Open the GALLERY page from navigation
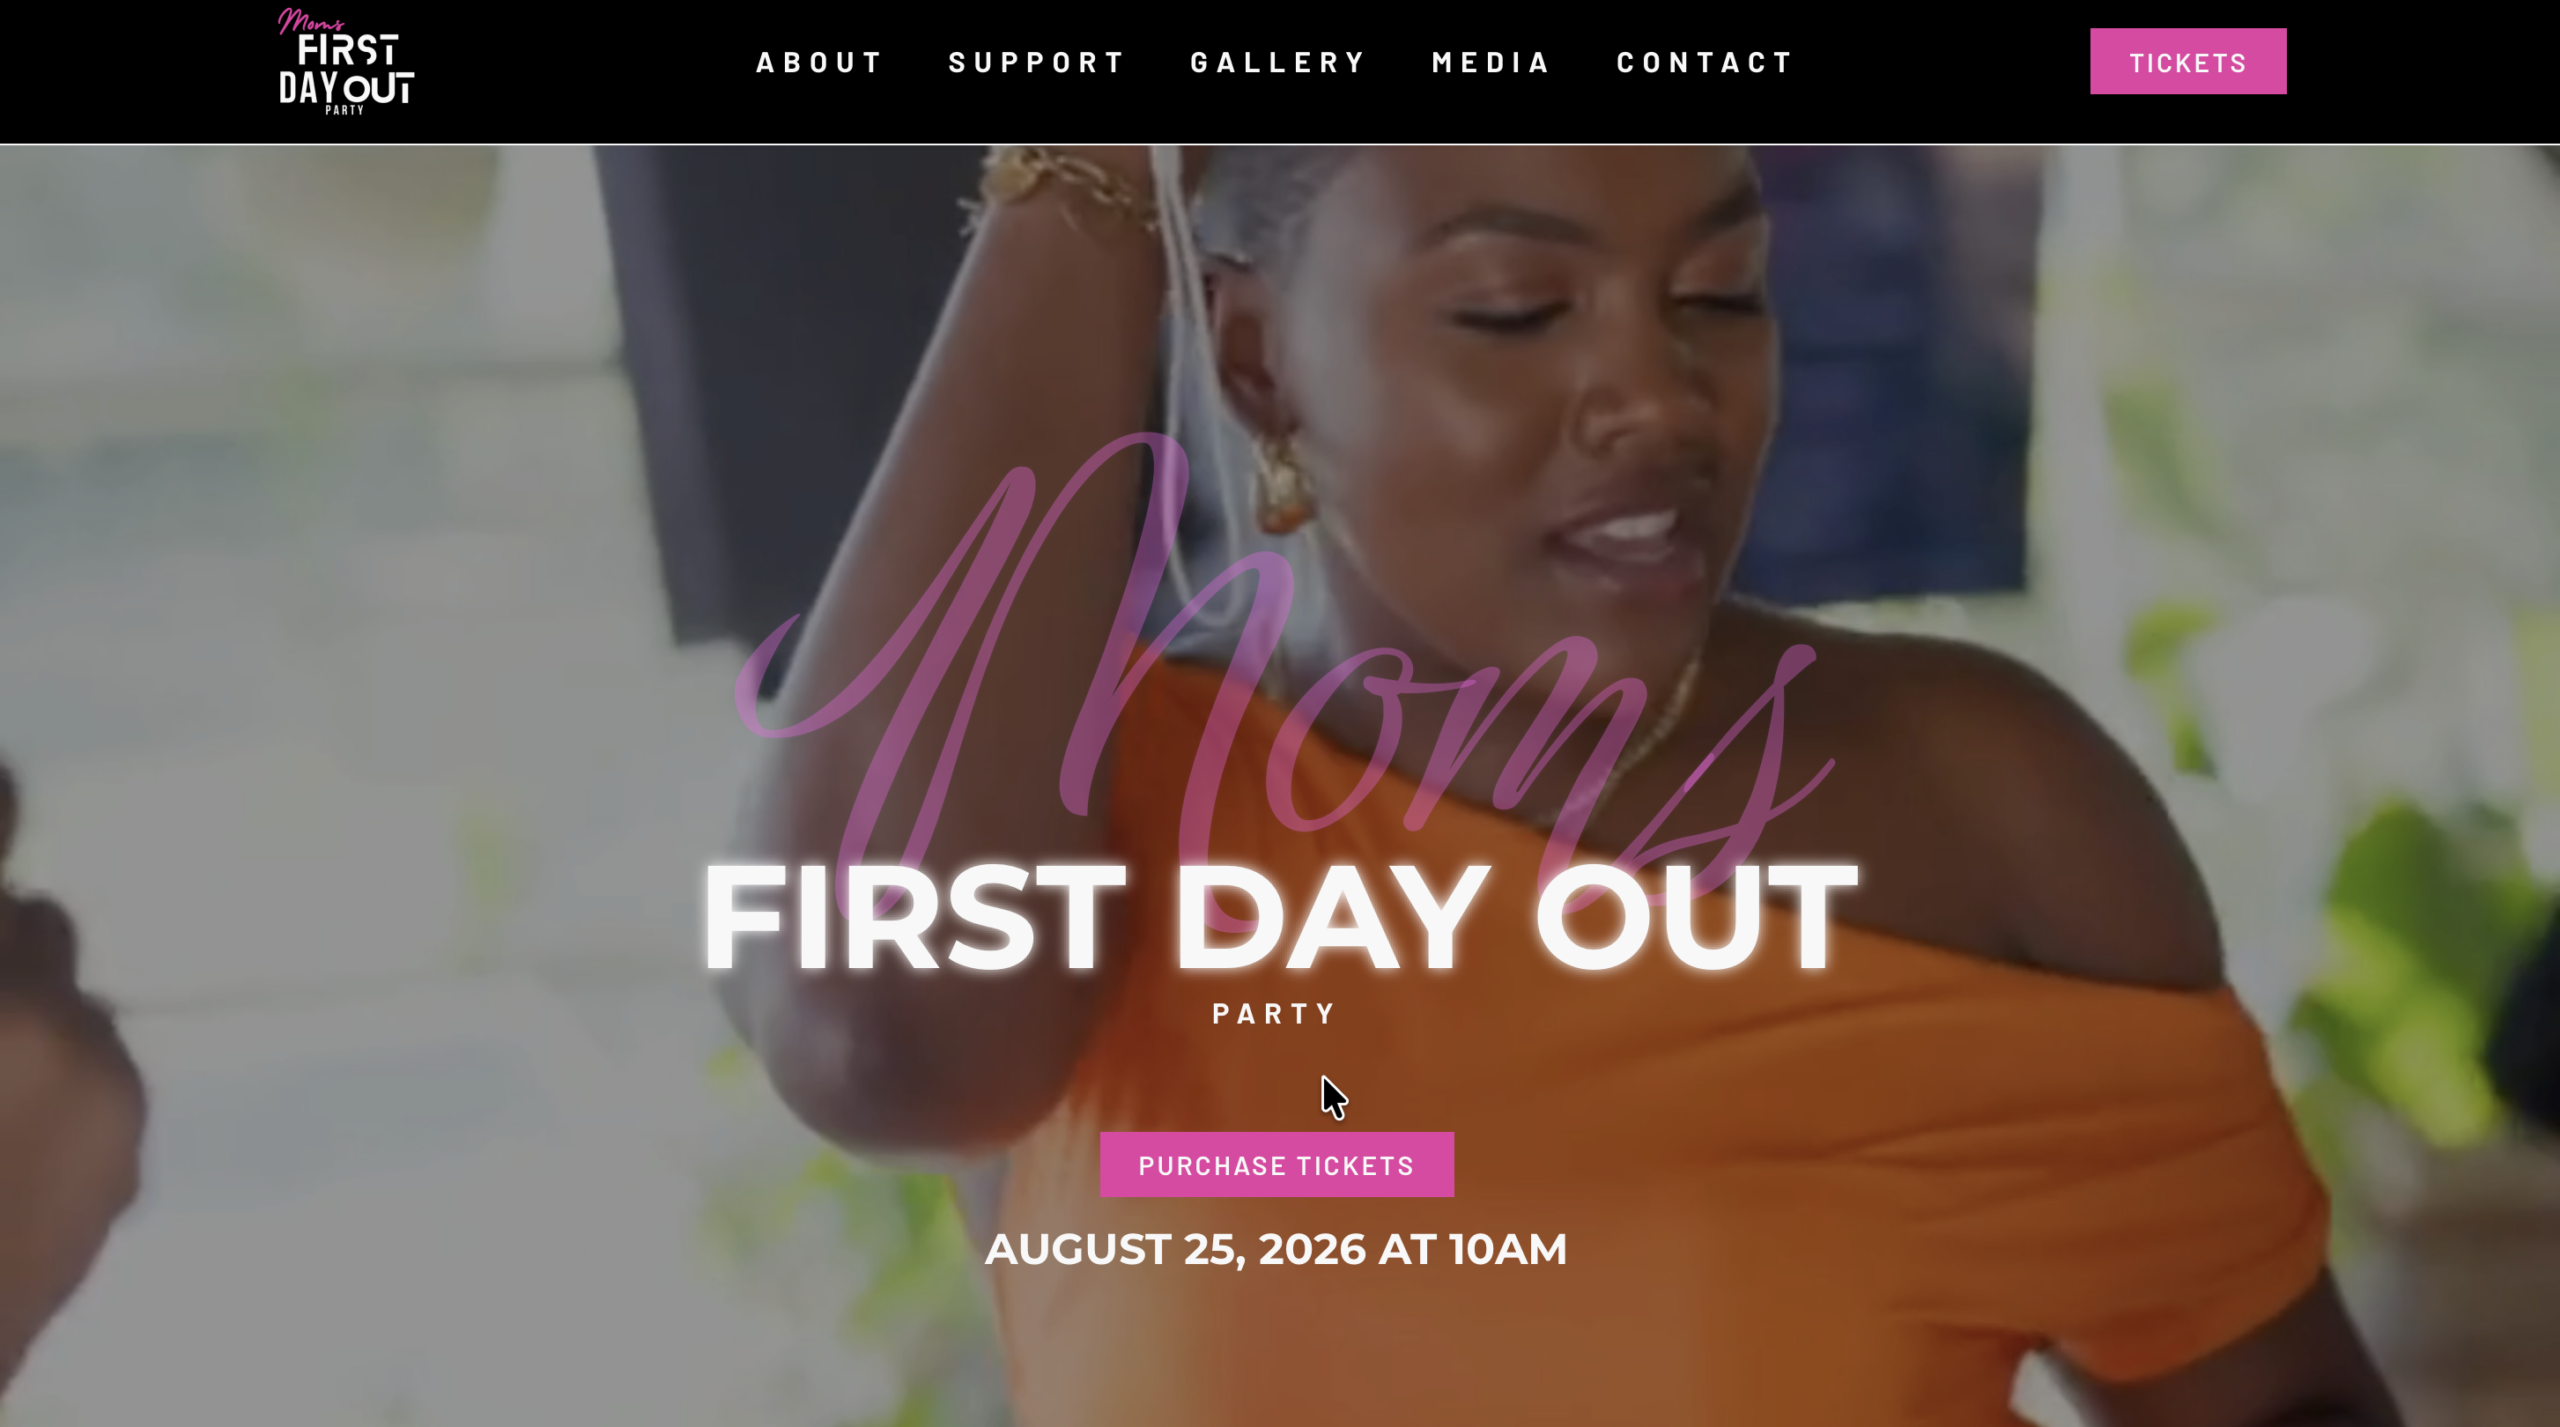 [x=1277, y=62]
